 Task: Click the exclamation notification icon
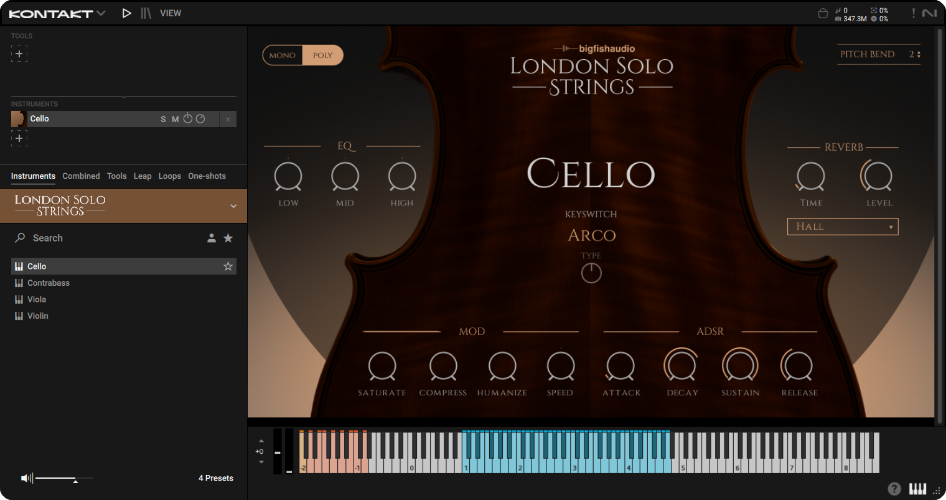click(x=913, y=13)
